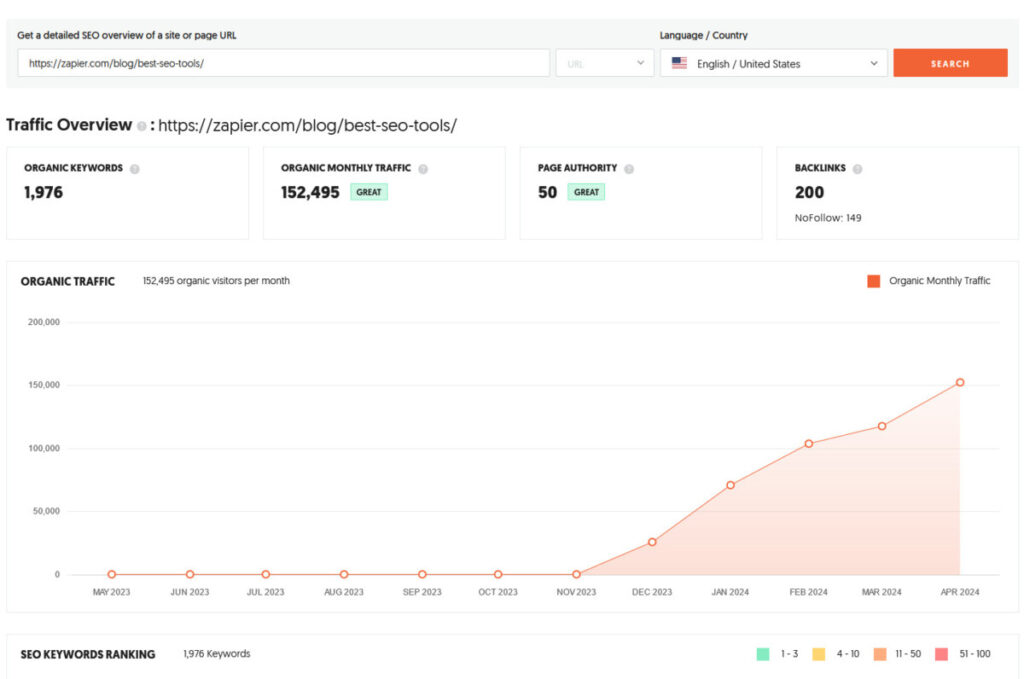Select the NOV 2023 data point on chart
The height and width of the screenshot is (679, 1024).
(x=576, y=575)
